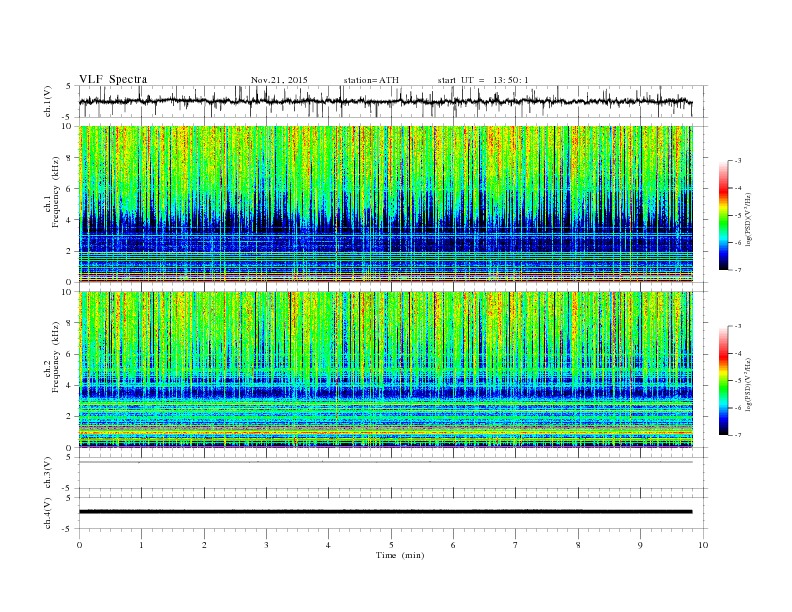Click the 'station=ATH' label
792x612 pixels.
pyautogui.click(x=371, y=80)
